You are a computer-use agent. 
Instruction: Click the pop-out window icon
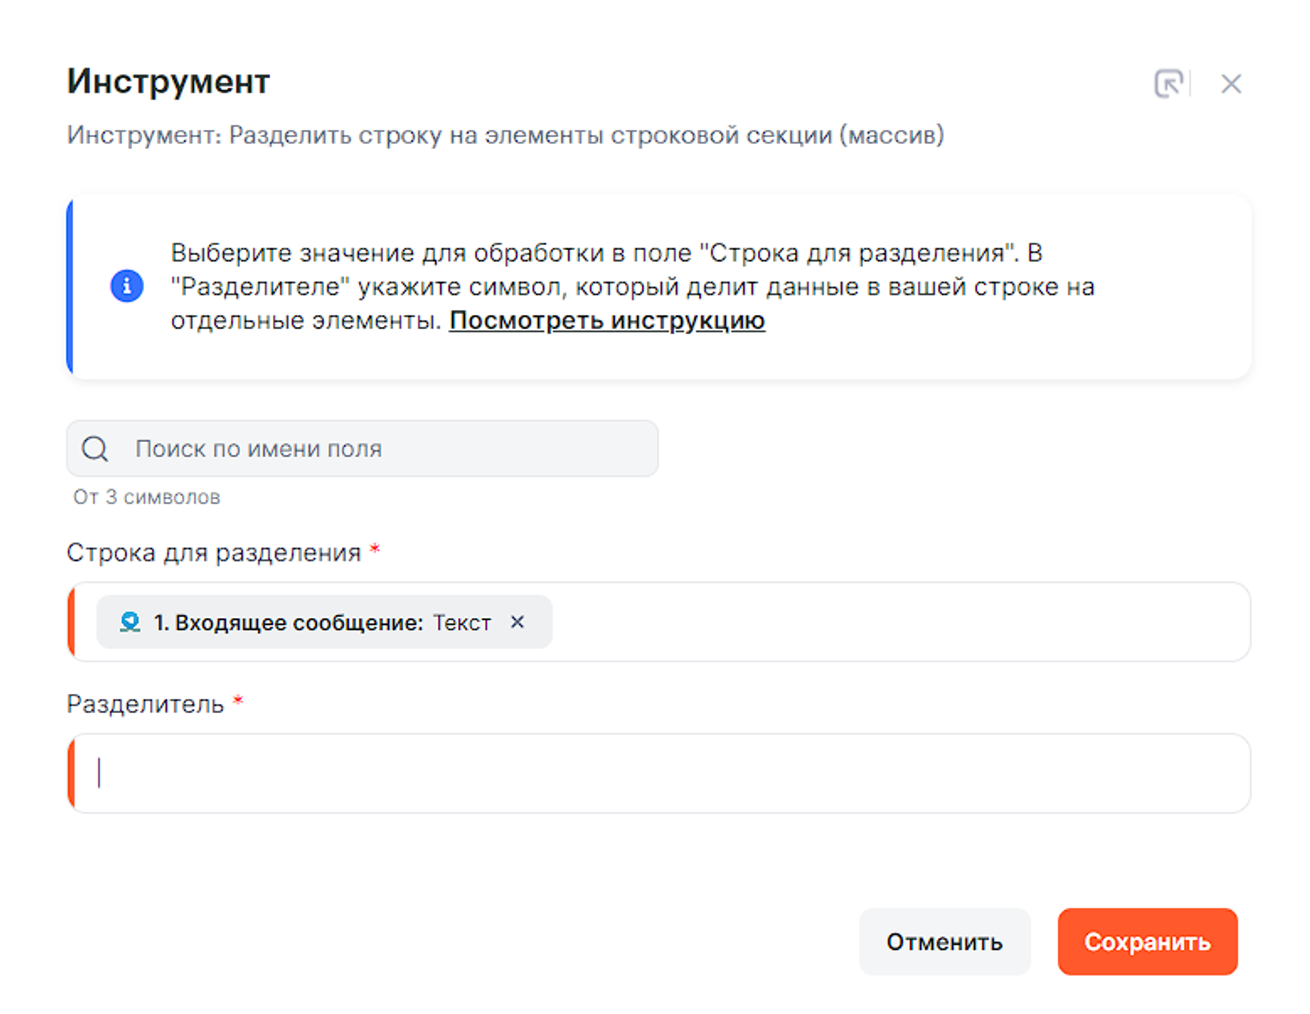pyautogui.click(x=1168, y=83)
